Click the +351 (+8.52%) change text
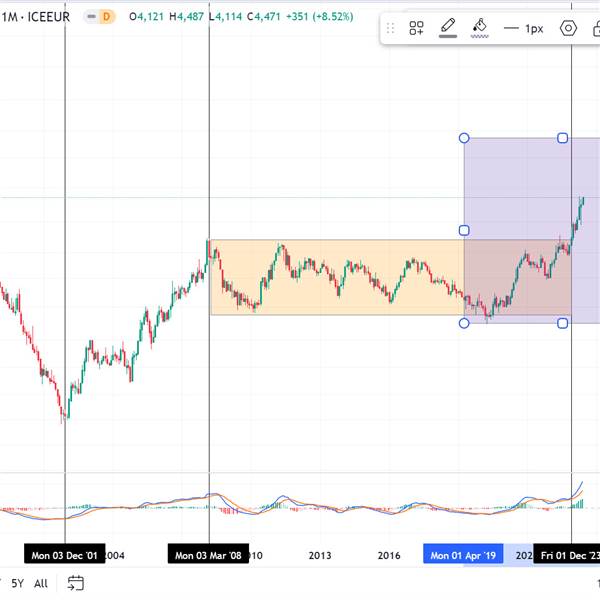 pos(320,17)
